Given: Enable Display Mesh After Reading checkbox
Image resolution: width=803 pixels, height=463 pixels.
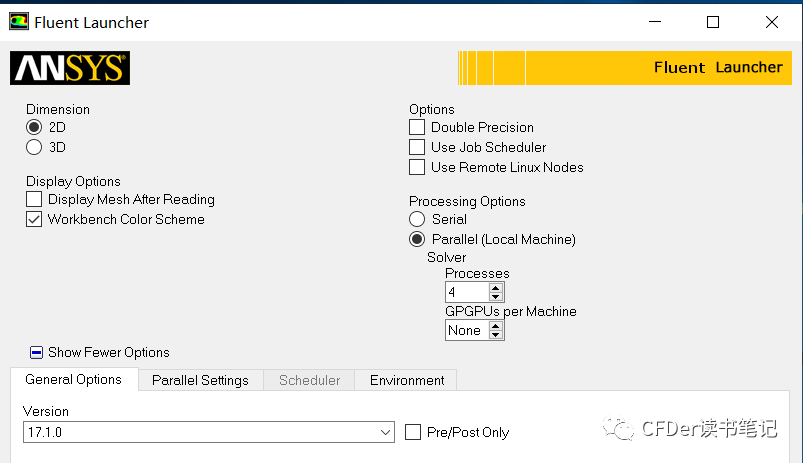Looking at the screenshot, I should tap(34, 199).
